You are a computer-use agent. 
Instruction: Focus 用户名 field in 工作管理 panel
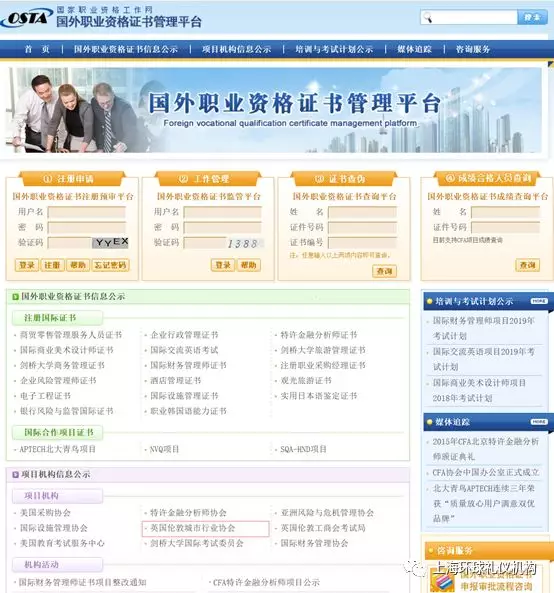[x=222, y=212]
